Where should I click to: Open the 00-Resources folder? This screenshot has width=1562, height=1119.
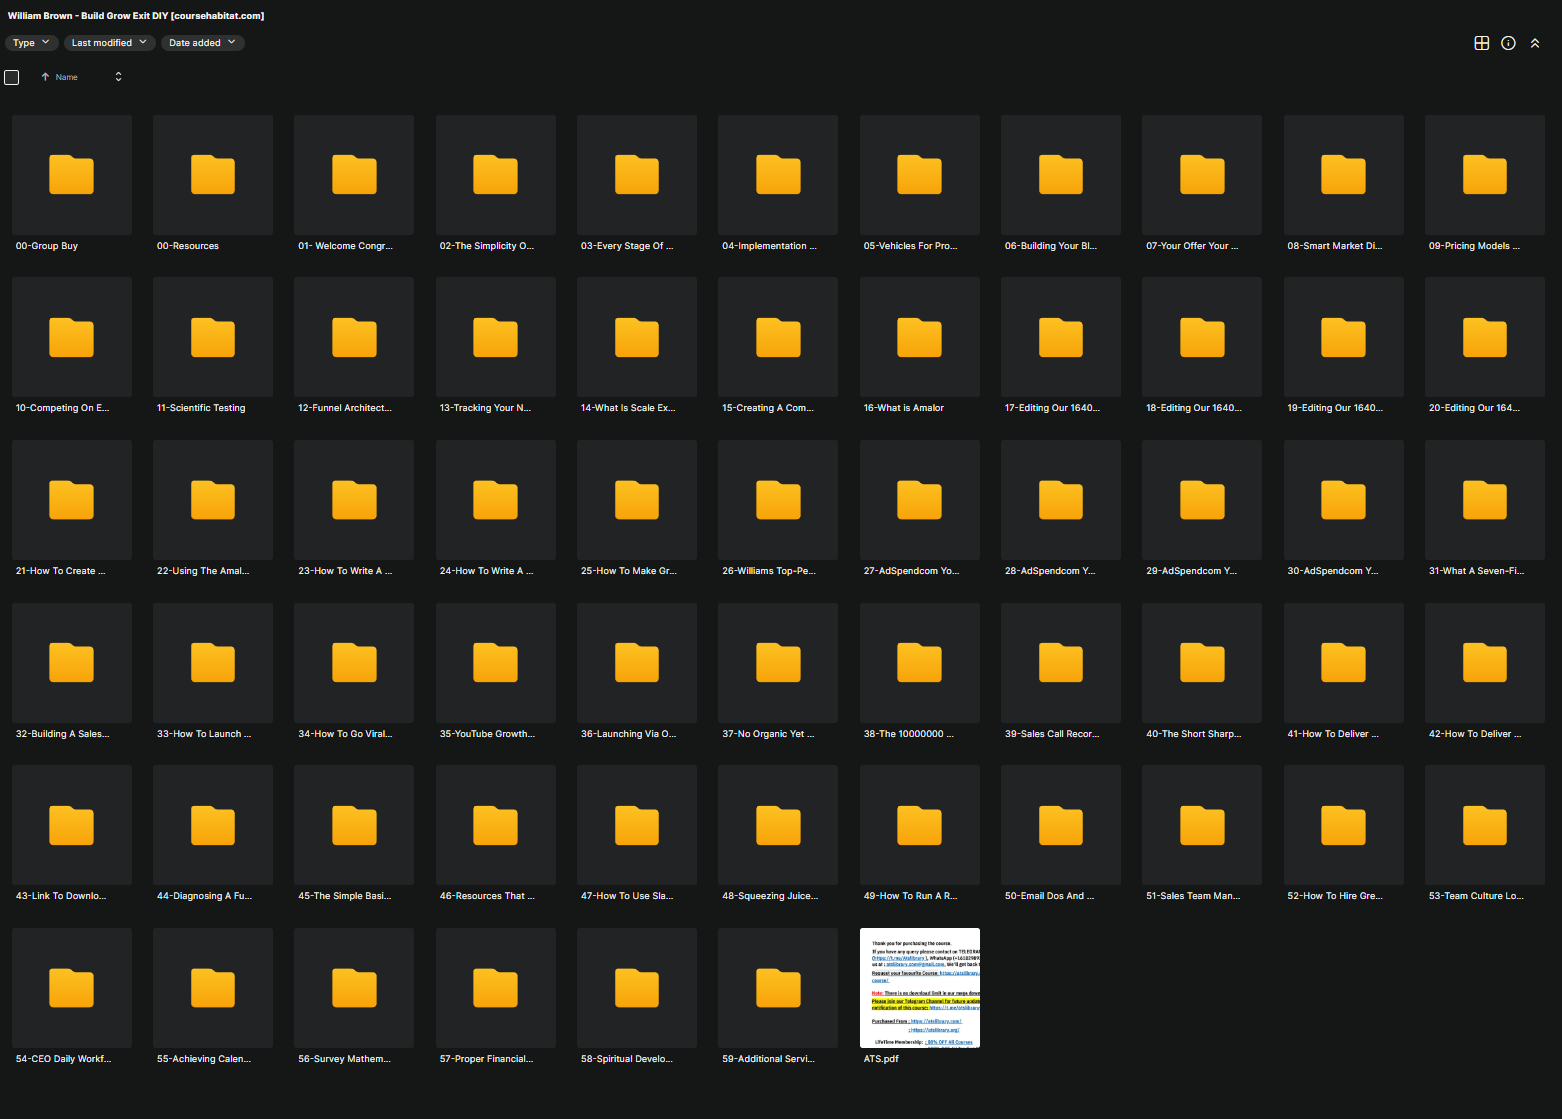tap(213, 175)
